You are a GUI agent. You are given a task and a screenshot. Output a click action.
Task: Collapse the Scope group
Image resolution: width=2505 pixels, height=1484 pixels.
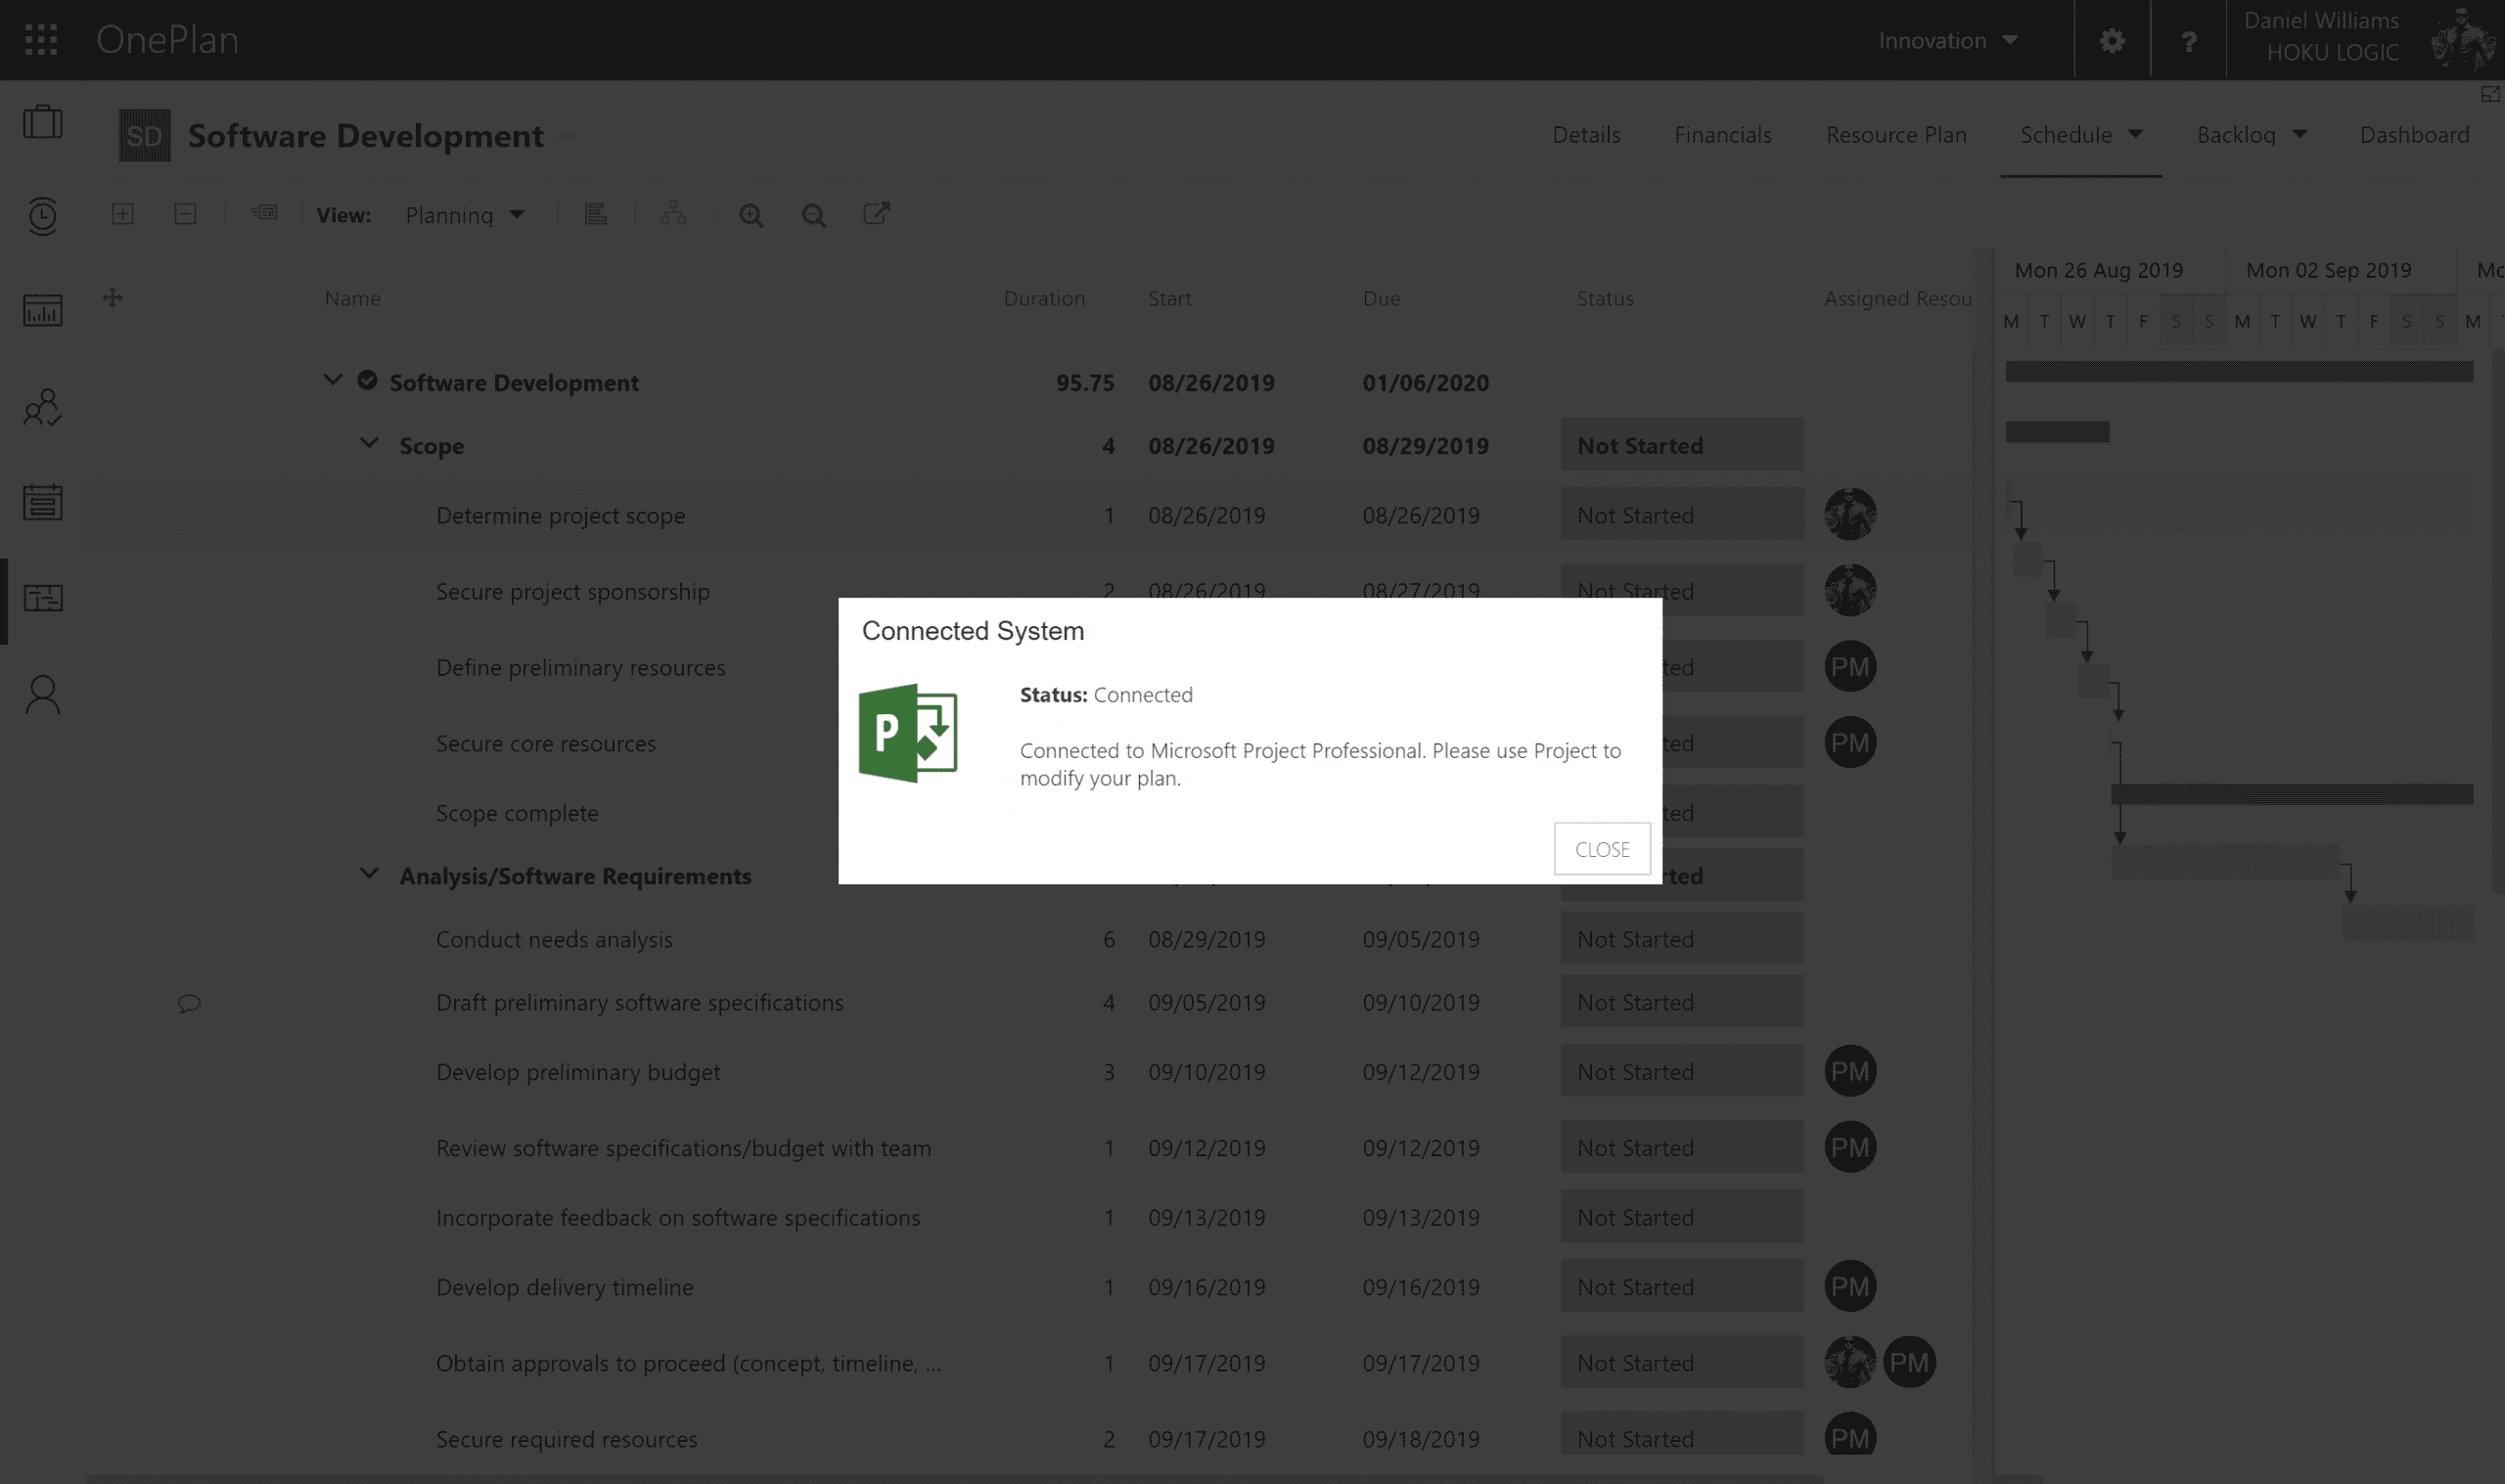(x=369, y=443)
